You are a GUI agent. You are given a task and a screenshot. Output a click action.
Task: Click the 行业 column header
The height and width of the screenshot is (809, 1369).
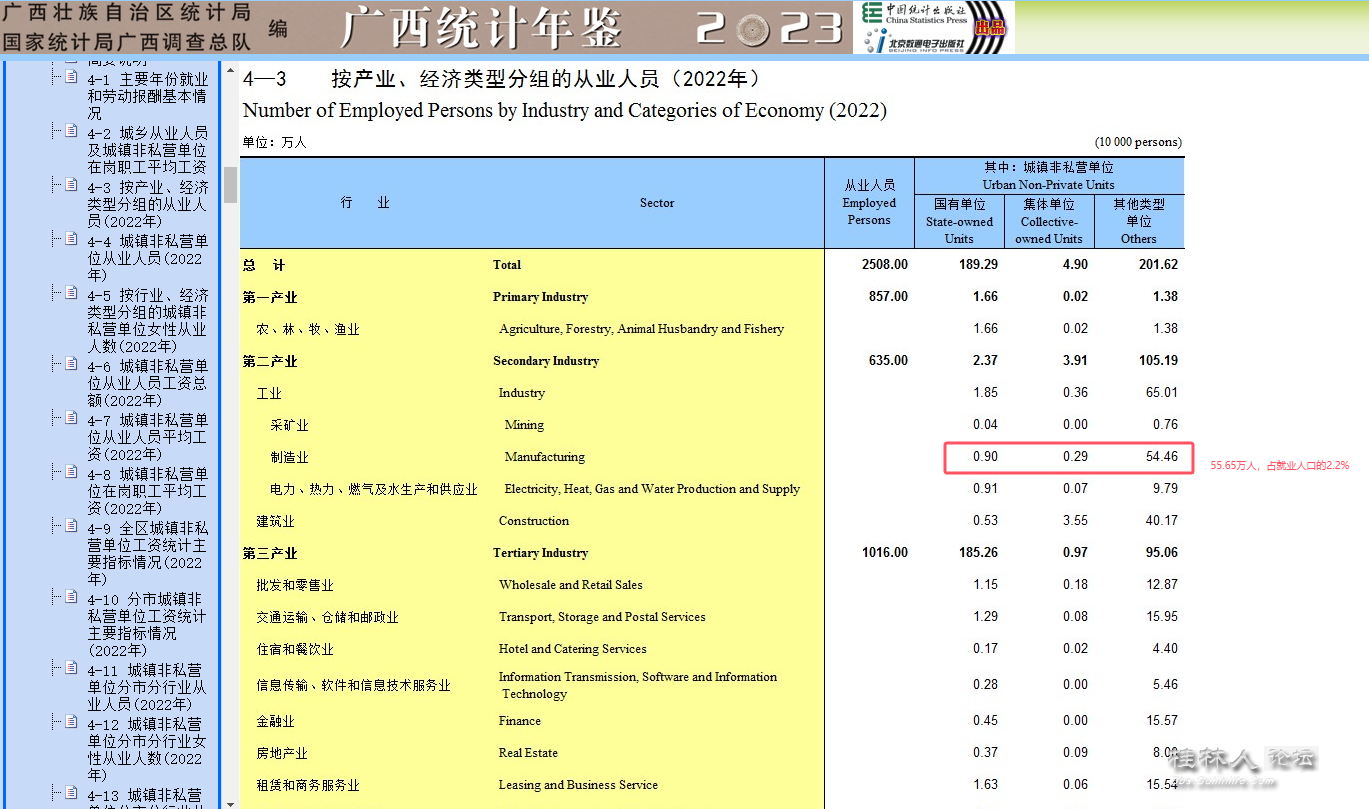coord(365,203)
